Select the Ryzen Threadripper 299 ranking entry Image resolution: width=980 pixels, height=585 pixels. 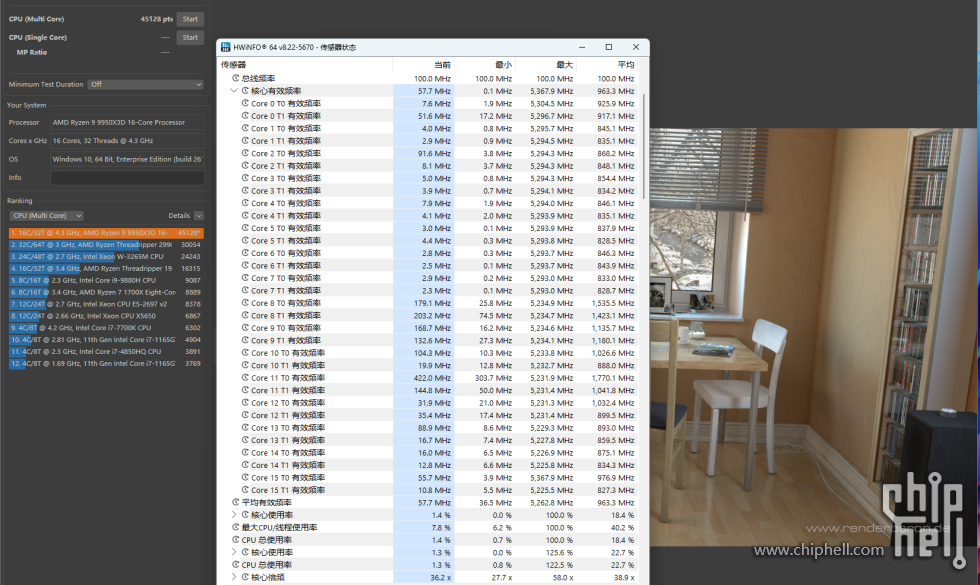coord(106,244)
